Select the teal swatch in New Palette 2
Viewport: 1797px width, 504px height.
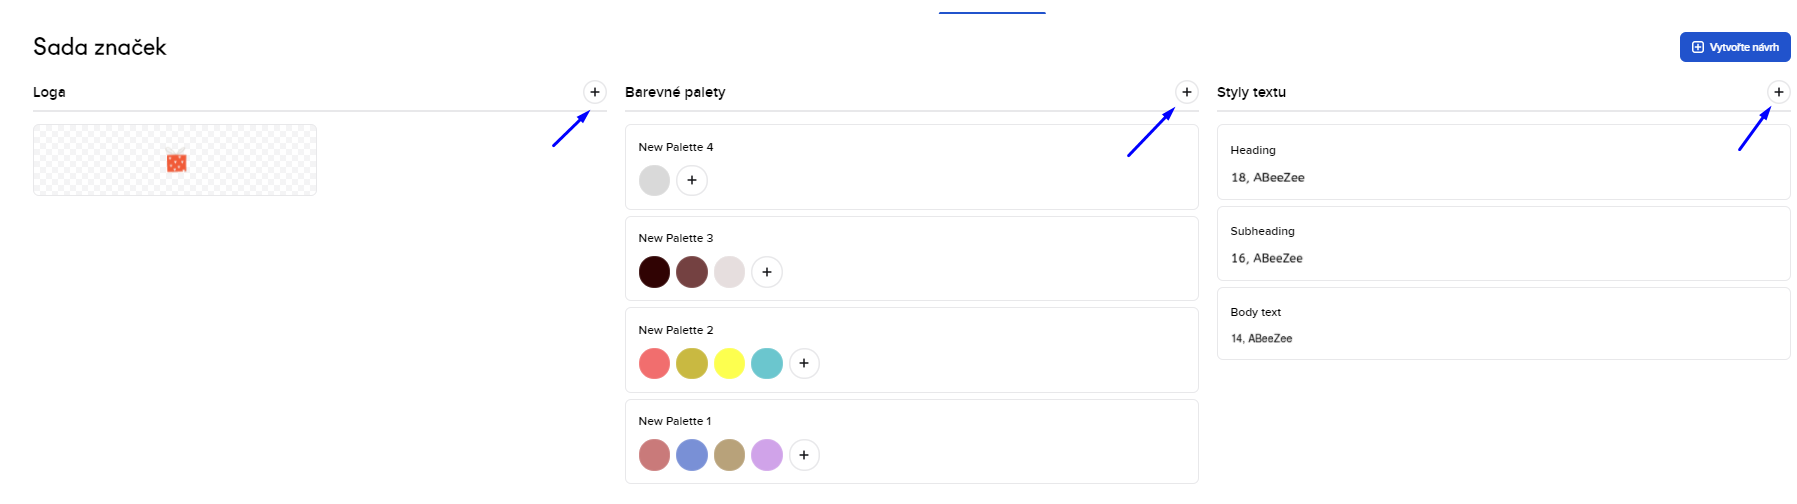pos(767,363)
